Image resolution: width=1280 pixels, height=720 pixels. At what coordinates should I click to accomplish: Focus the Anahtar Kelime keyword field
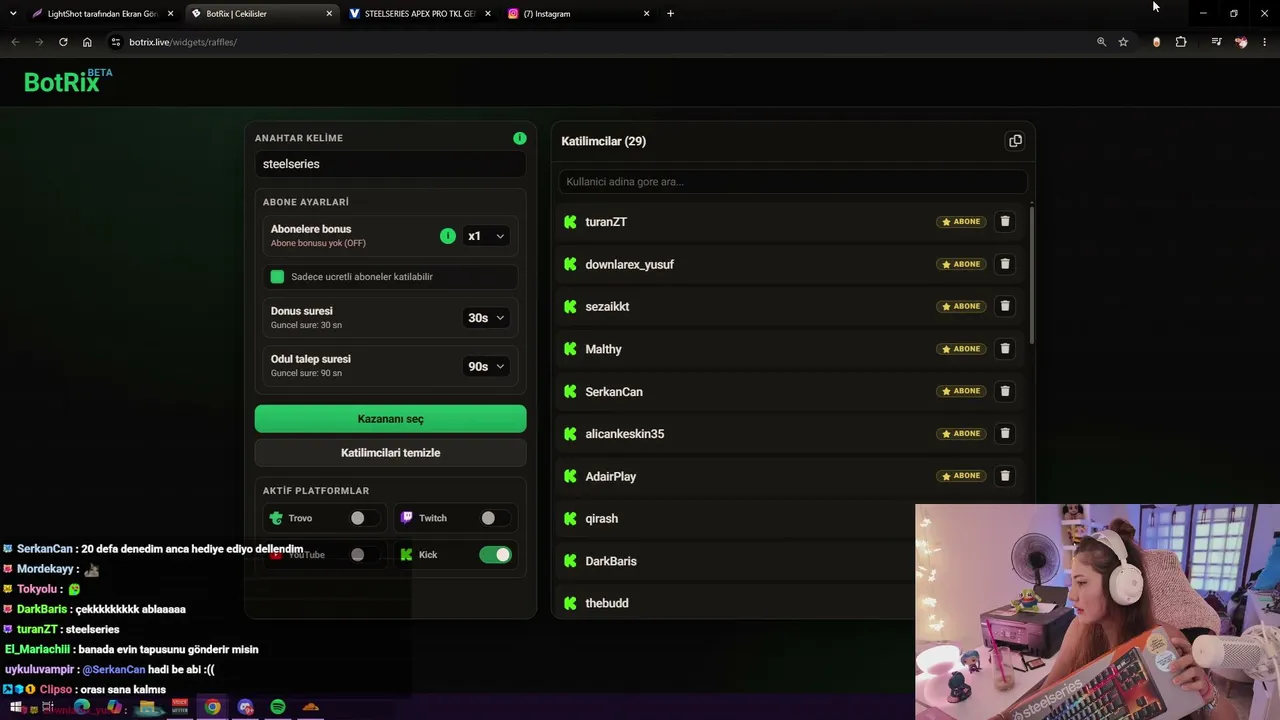tap(390, 164)
